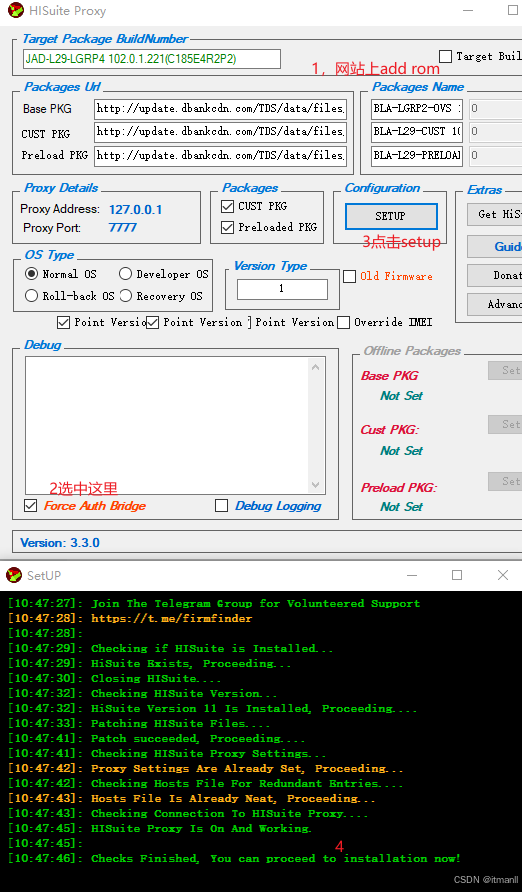Click Set button for offline Preload PKG
Screen dimensions: 522x892
[505, 481]
